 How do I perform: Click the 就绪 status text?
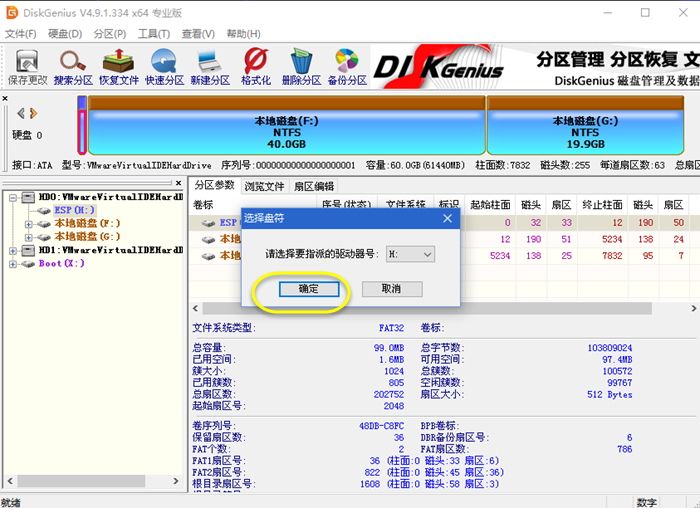tap(11, 503)
